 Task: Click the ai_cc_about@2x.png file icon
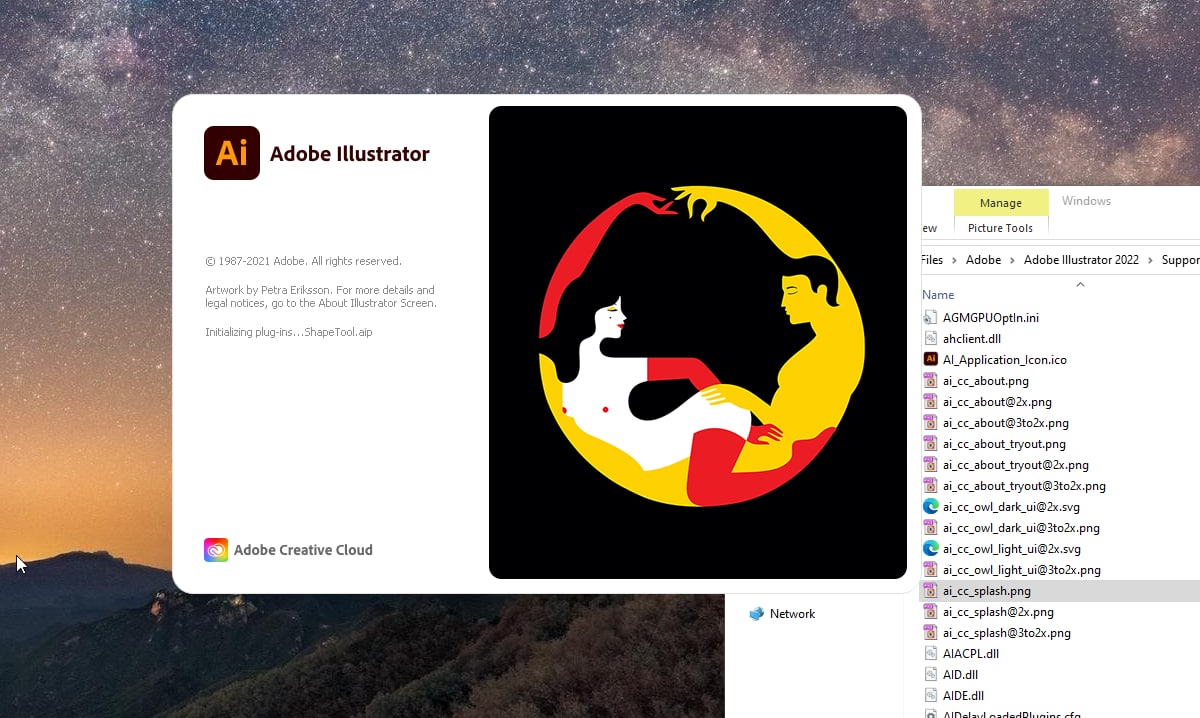pyautogui.click(x=930, y=402)
